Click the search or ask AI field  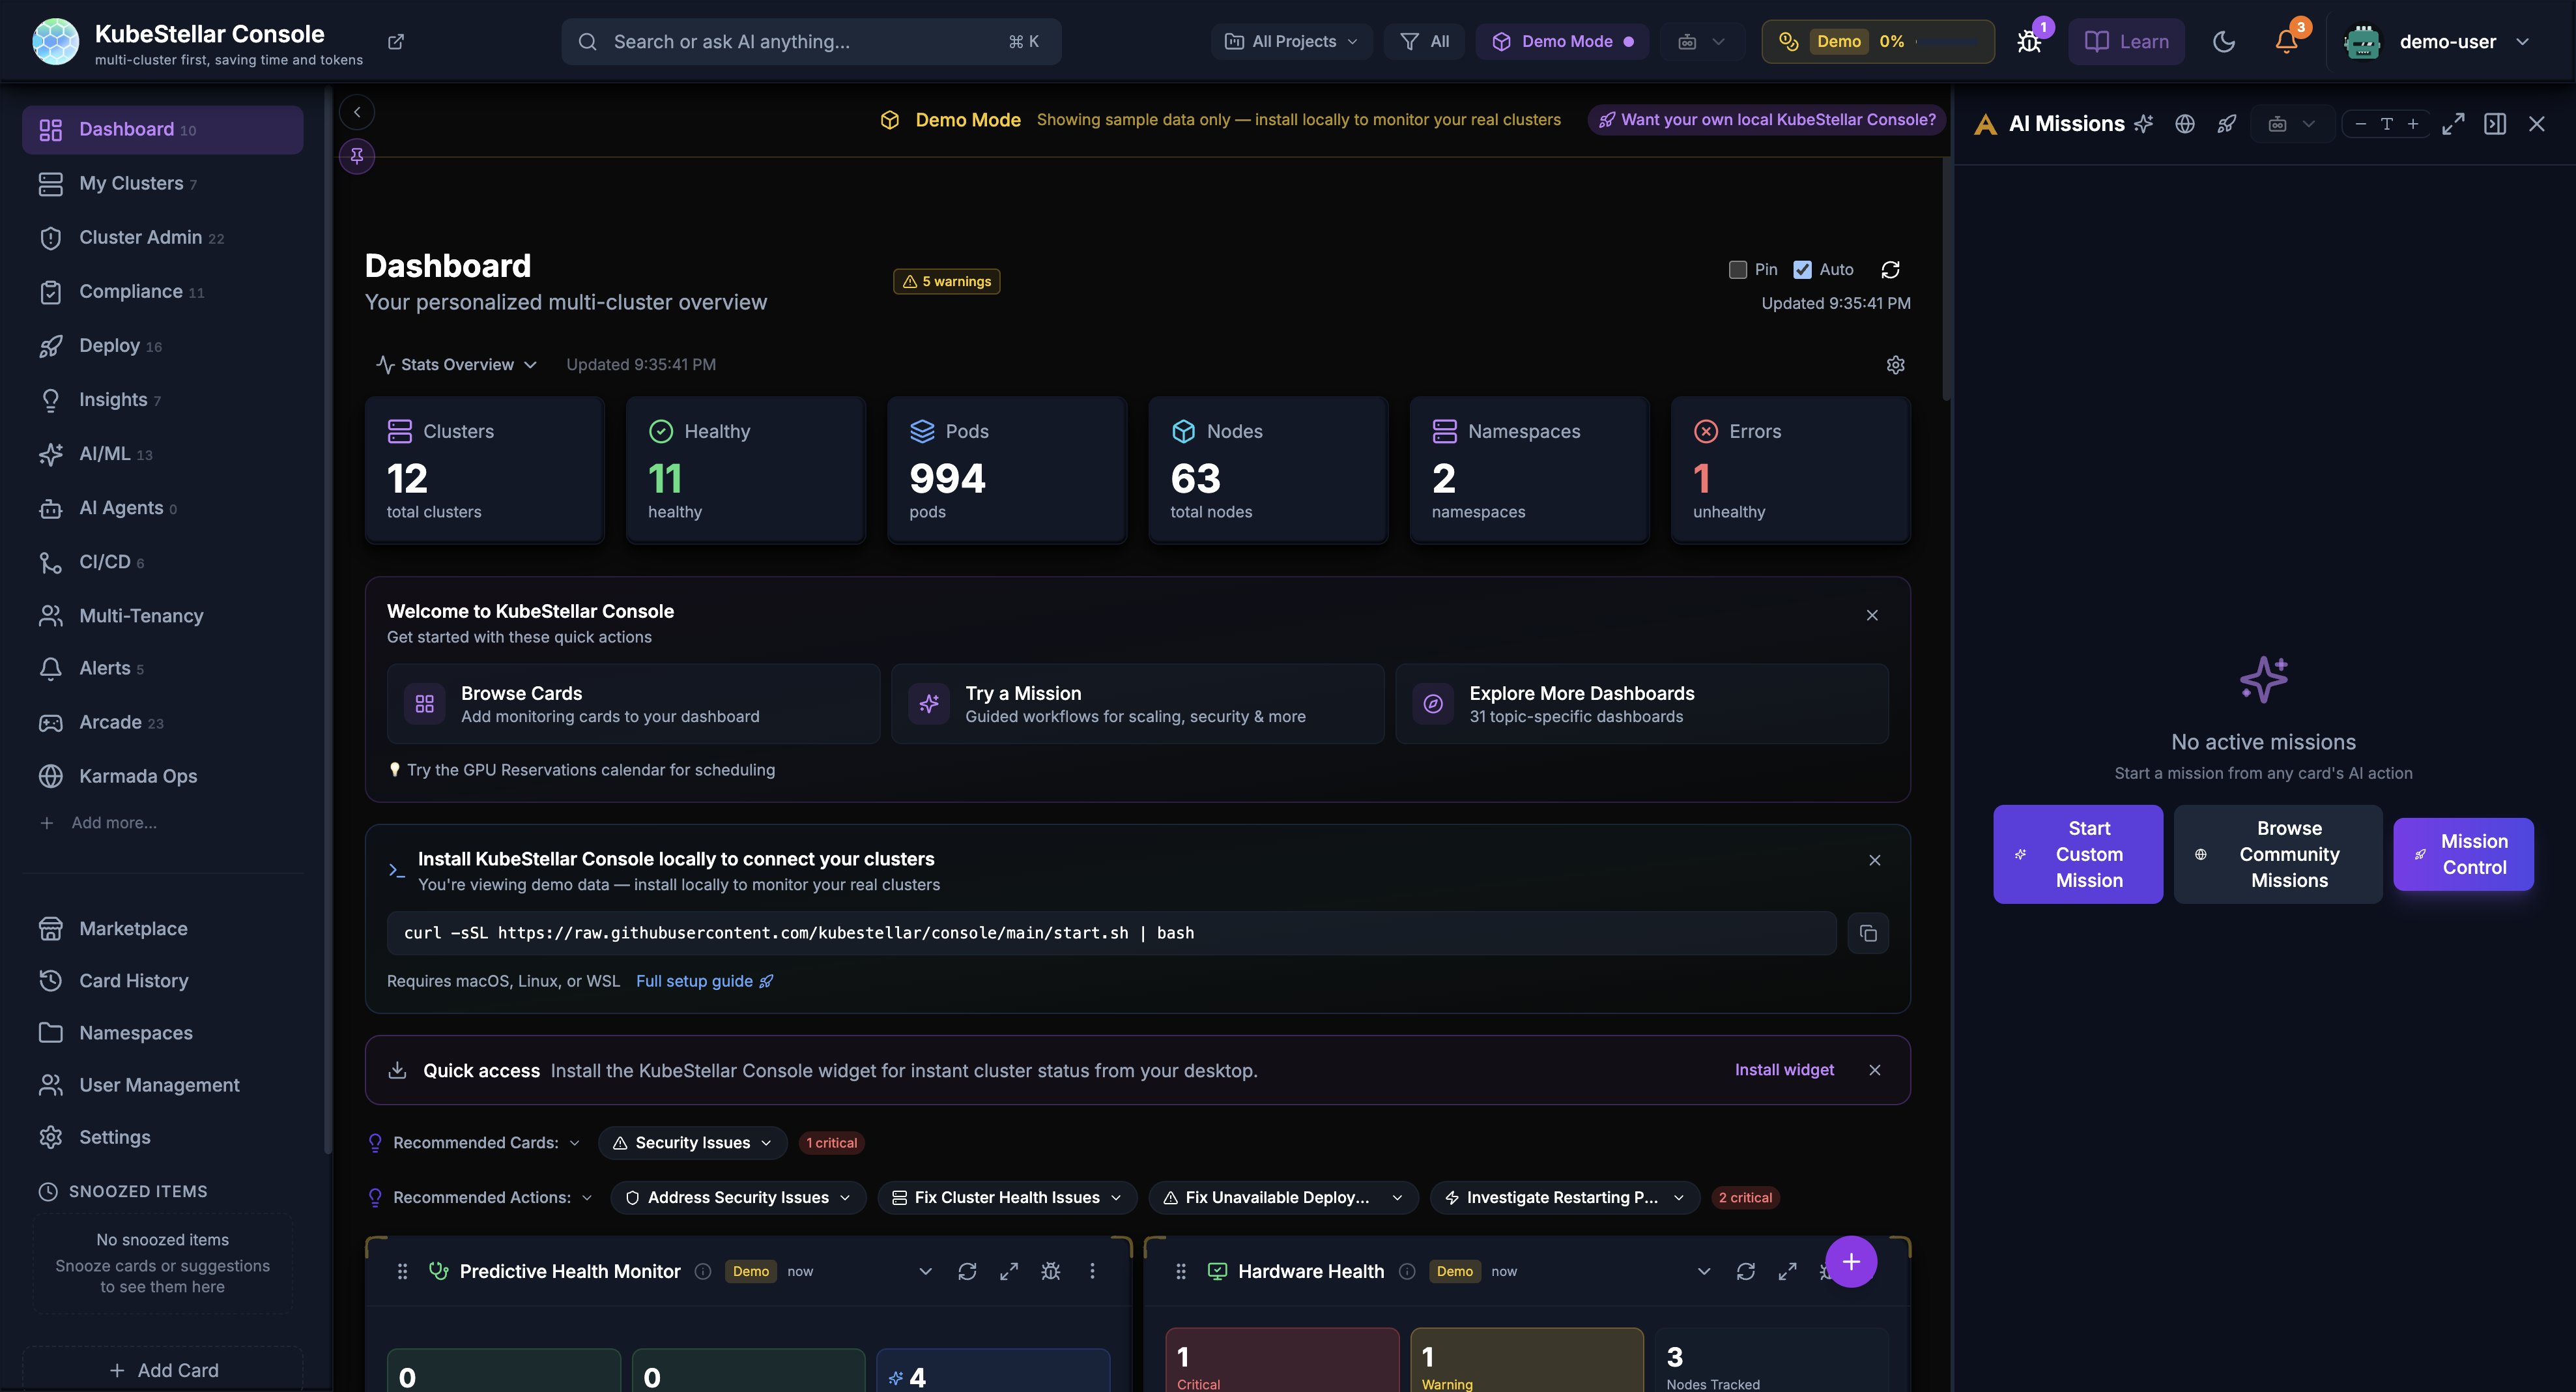pyautogui.click(x=810, y=42)
